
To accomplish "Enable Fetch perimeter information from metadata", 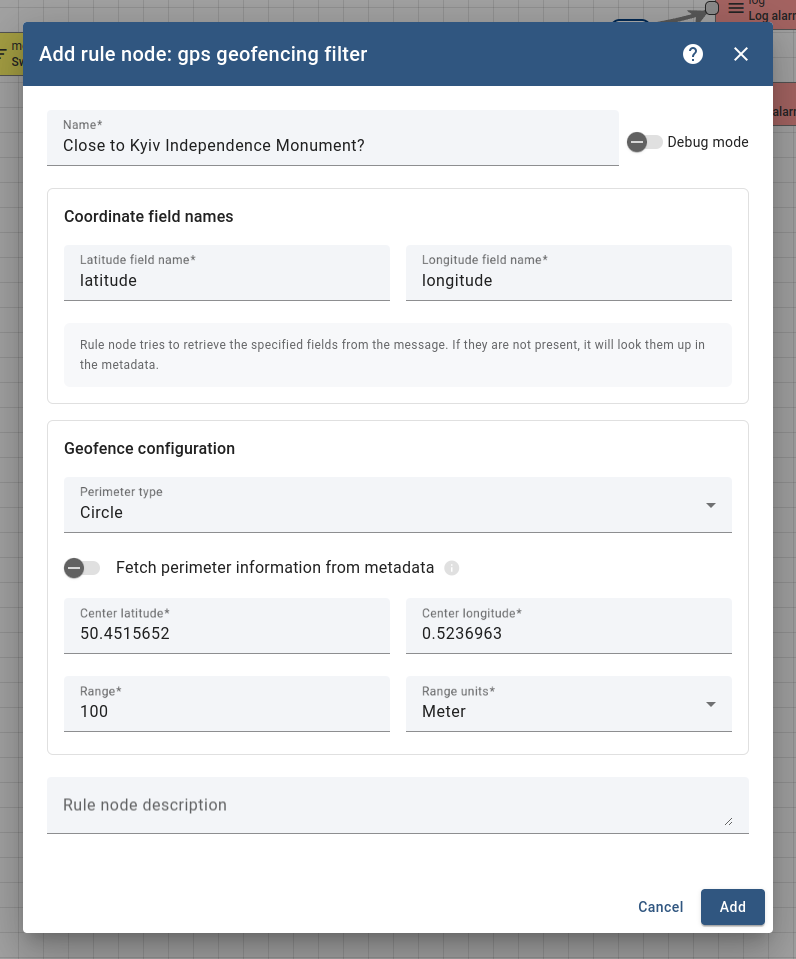I will point(82,568).
